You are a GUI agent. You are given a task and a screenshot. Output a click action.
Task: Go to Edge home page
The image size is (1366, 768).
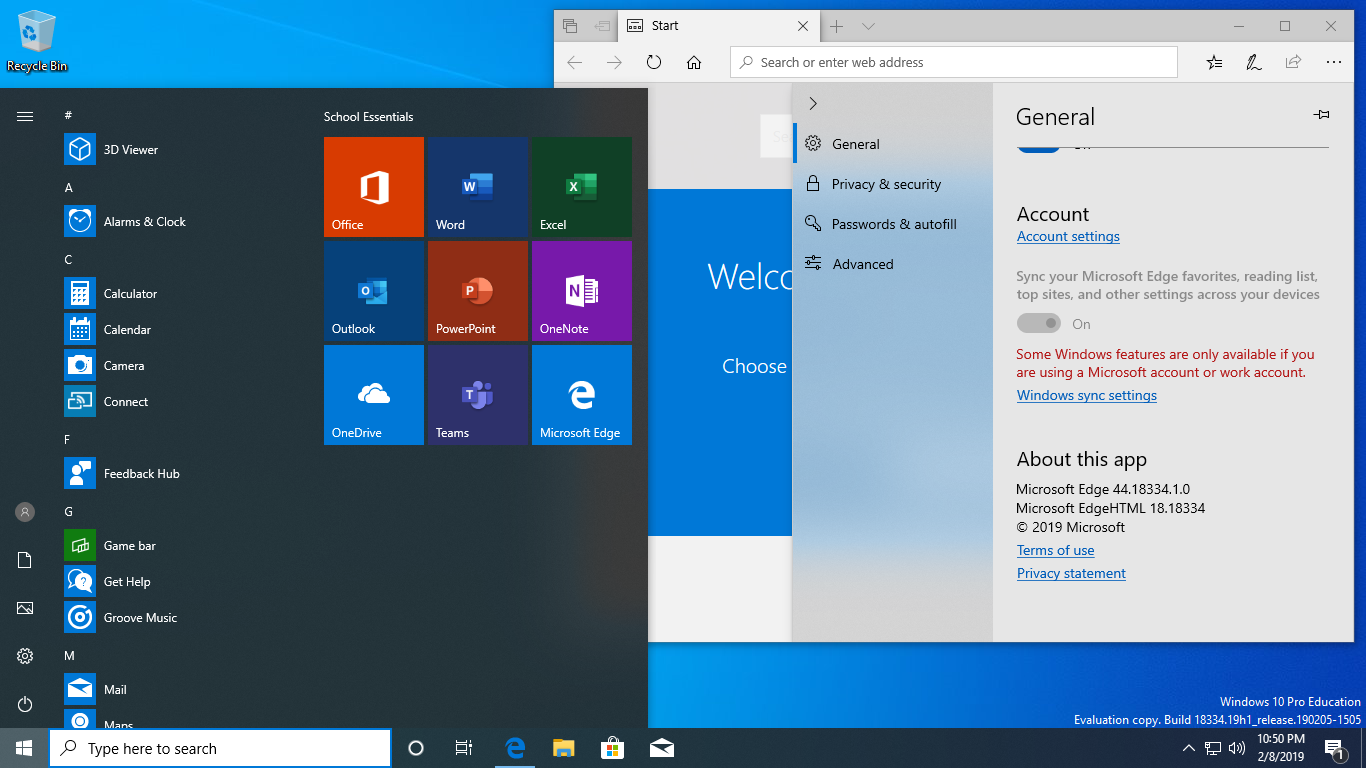pyautogui.click(x=694, y=62)
